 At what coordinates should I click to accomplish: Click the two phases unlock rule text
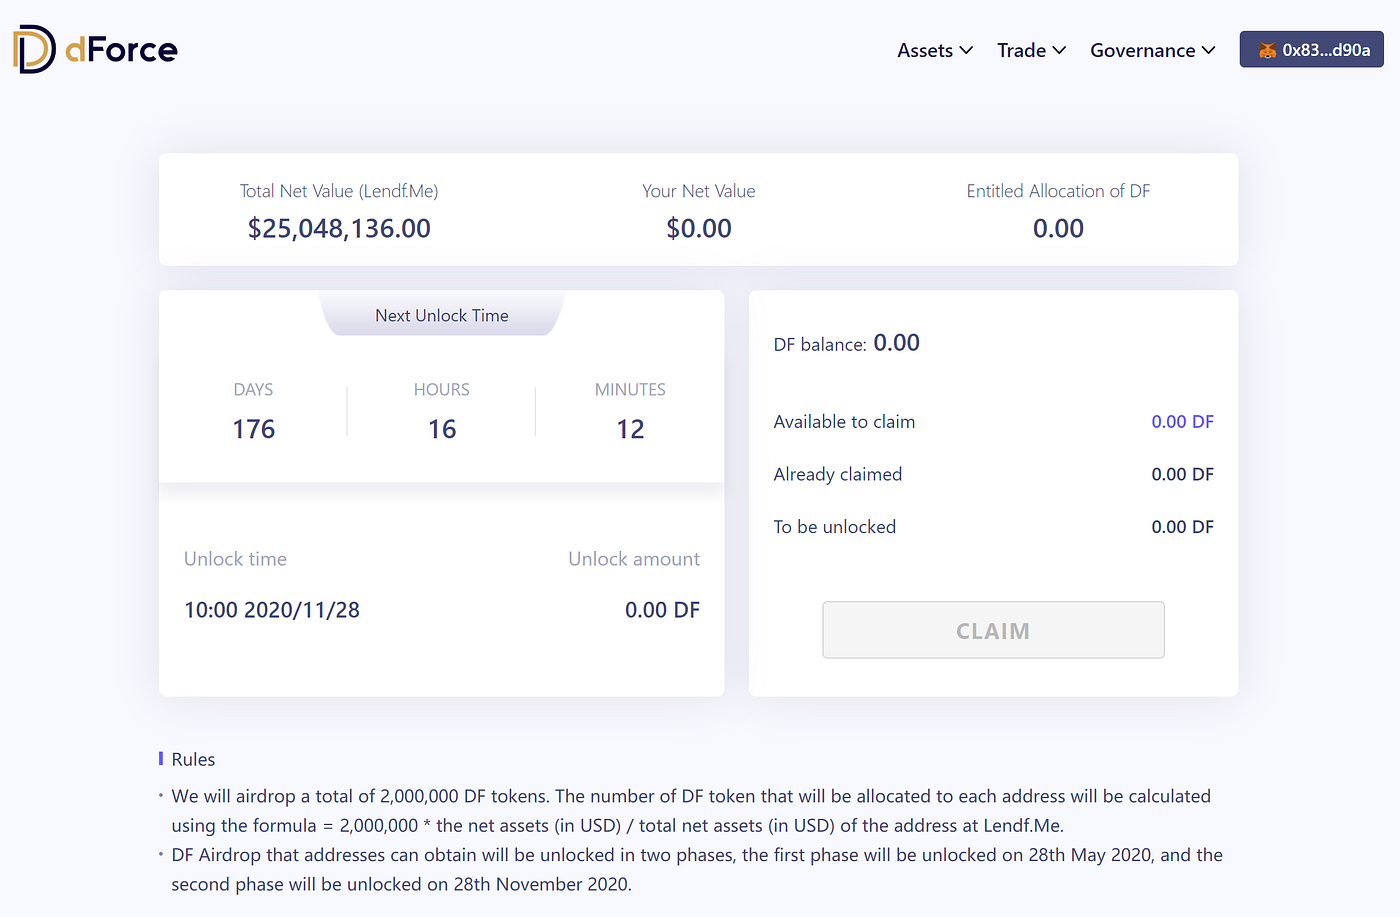coord(697,870)
